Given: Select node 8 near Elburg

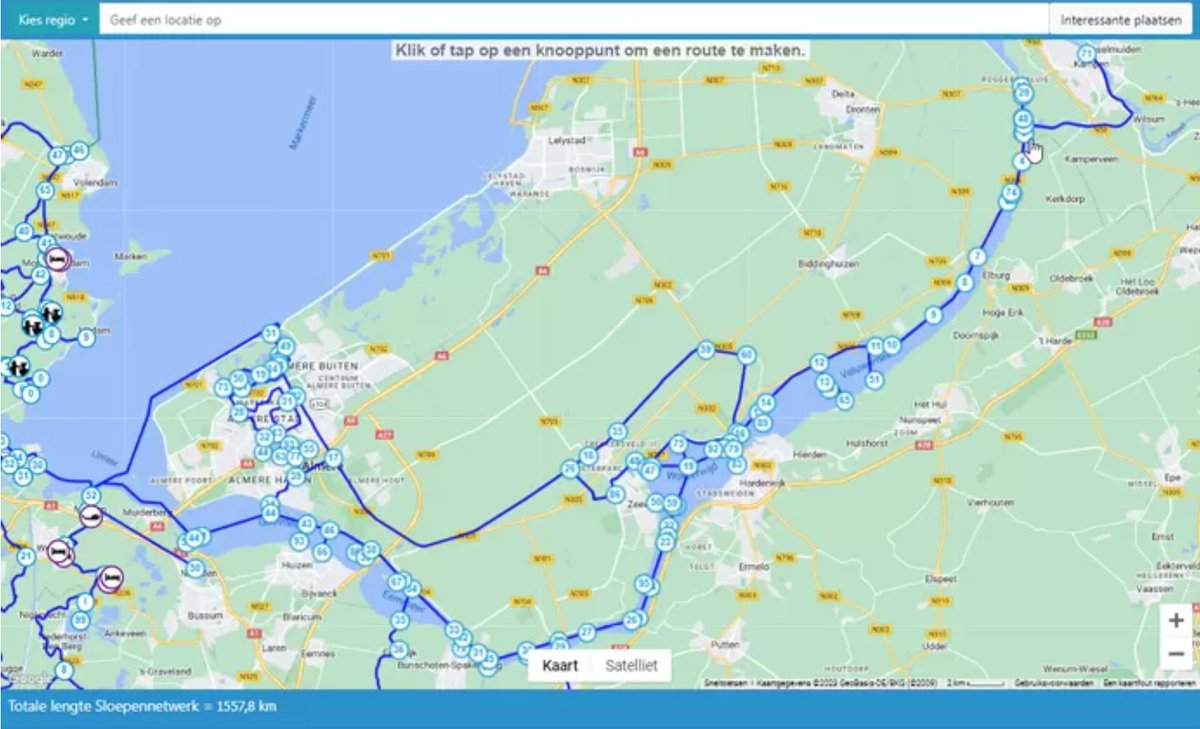Looking at the screenshot, I should [x=964, y=283].
